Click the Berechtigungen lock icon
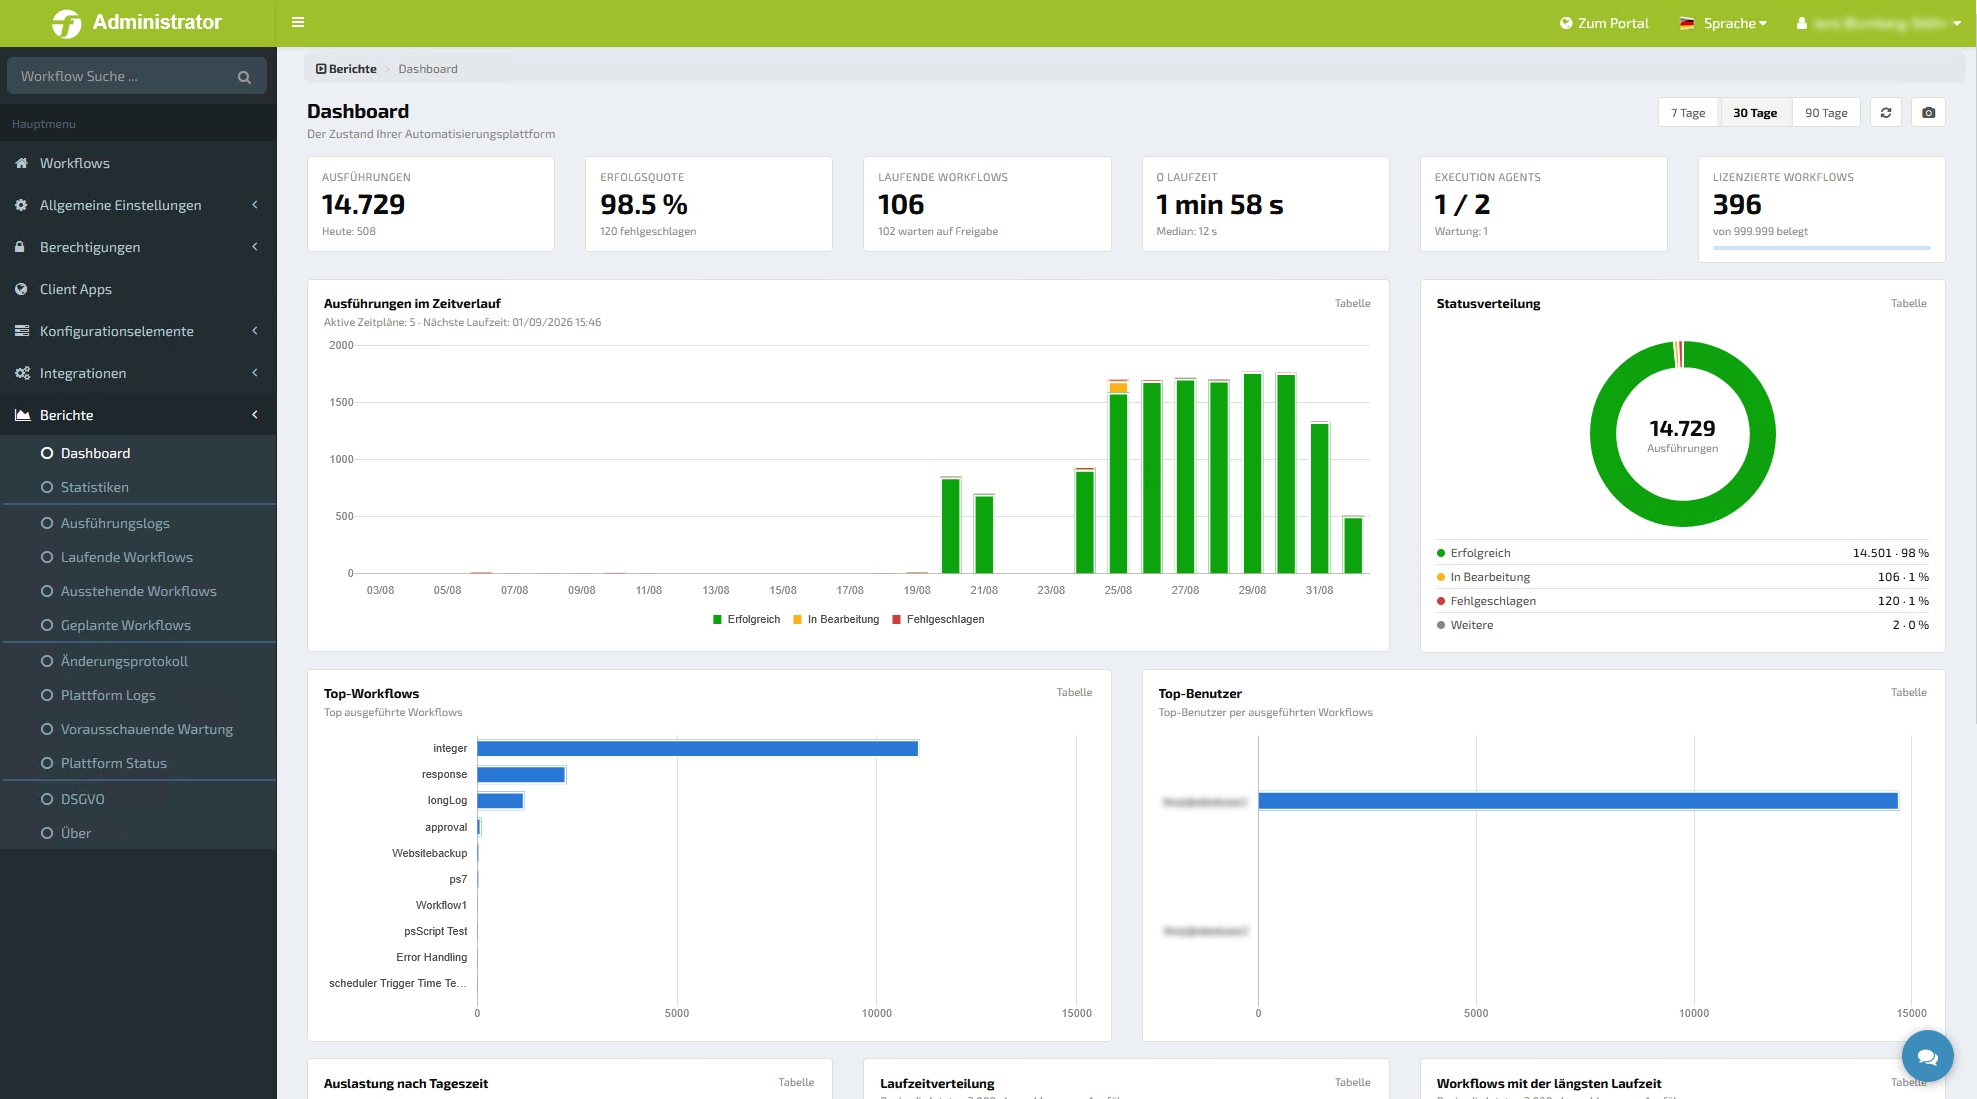1977x1099 pixels. 20,247
